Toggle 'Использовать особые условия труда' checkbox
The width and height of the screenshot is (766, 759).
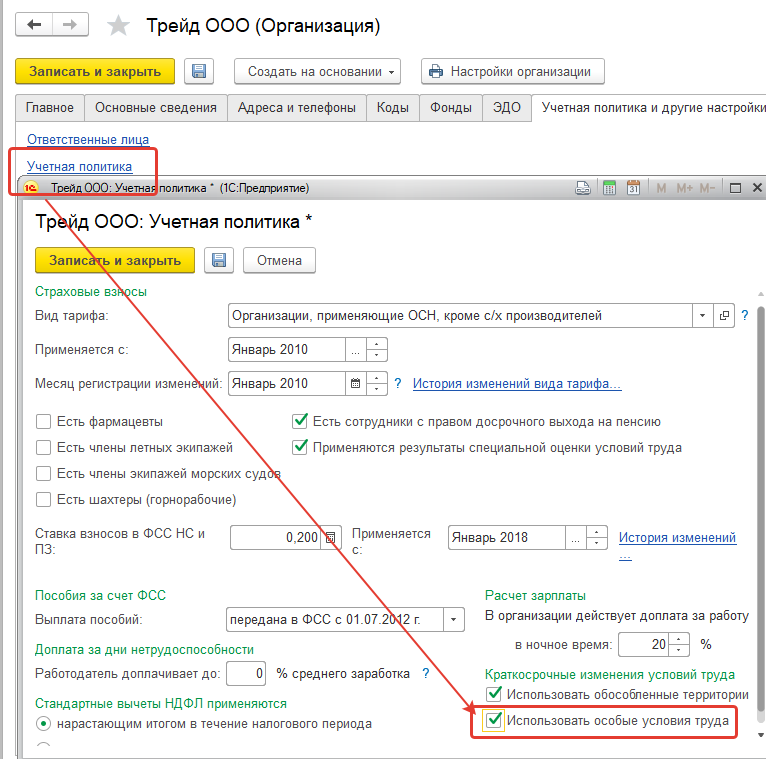pos(494,720)
